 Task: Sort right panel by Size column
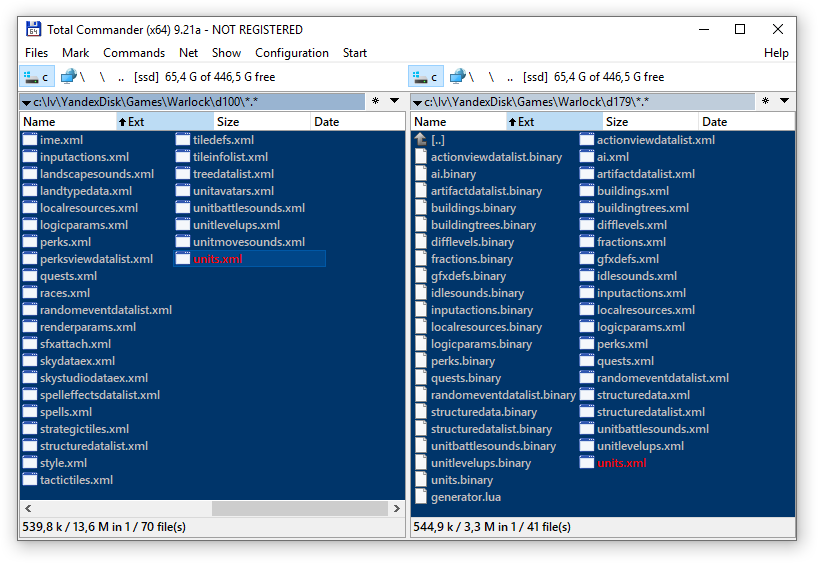point(651,122)
